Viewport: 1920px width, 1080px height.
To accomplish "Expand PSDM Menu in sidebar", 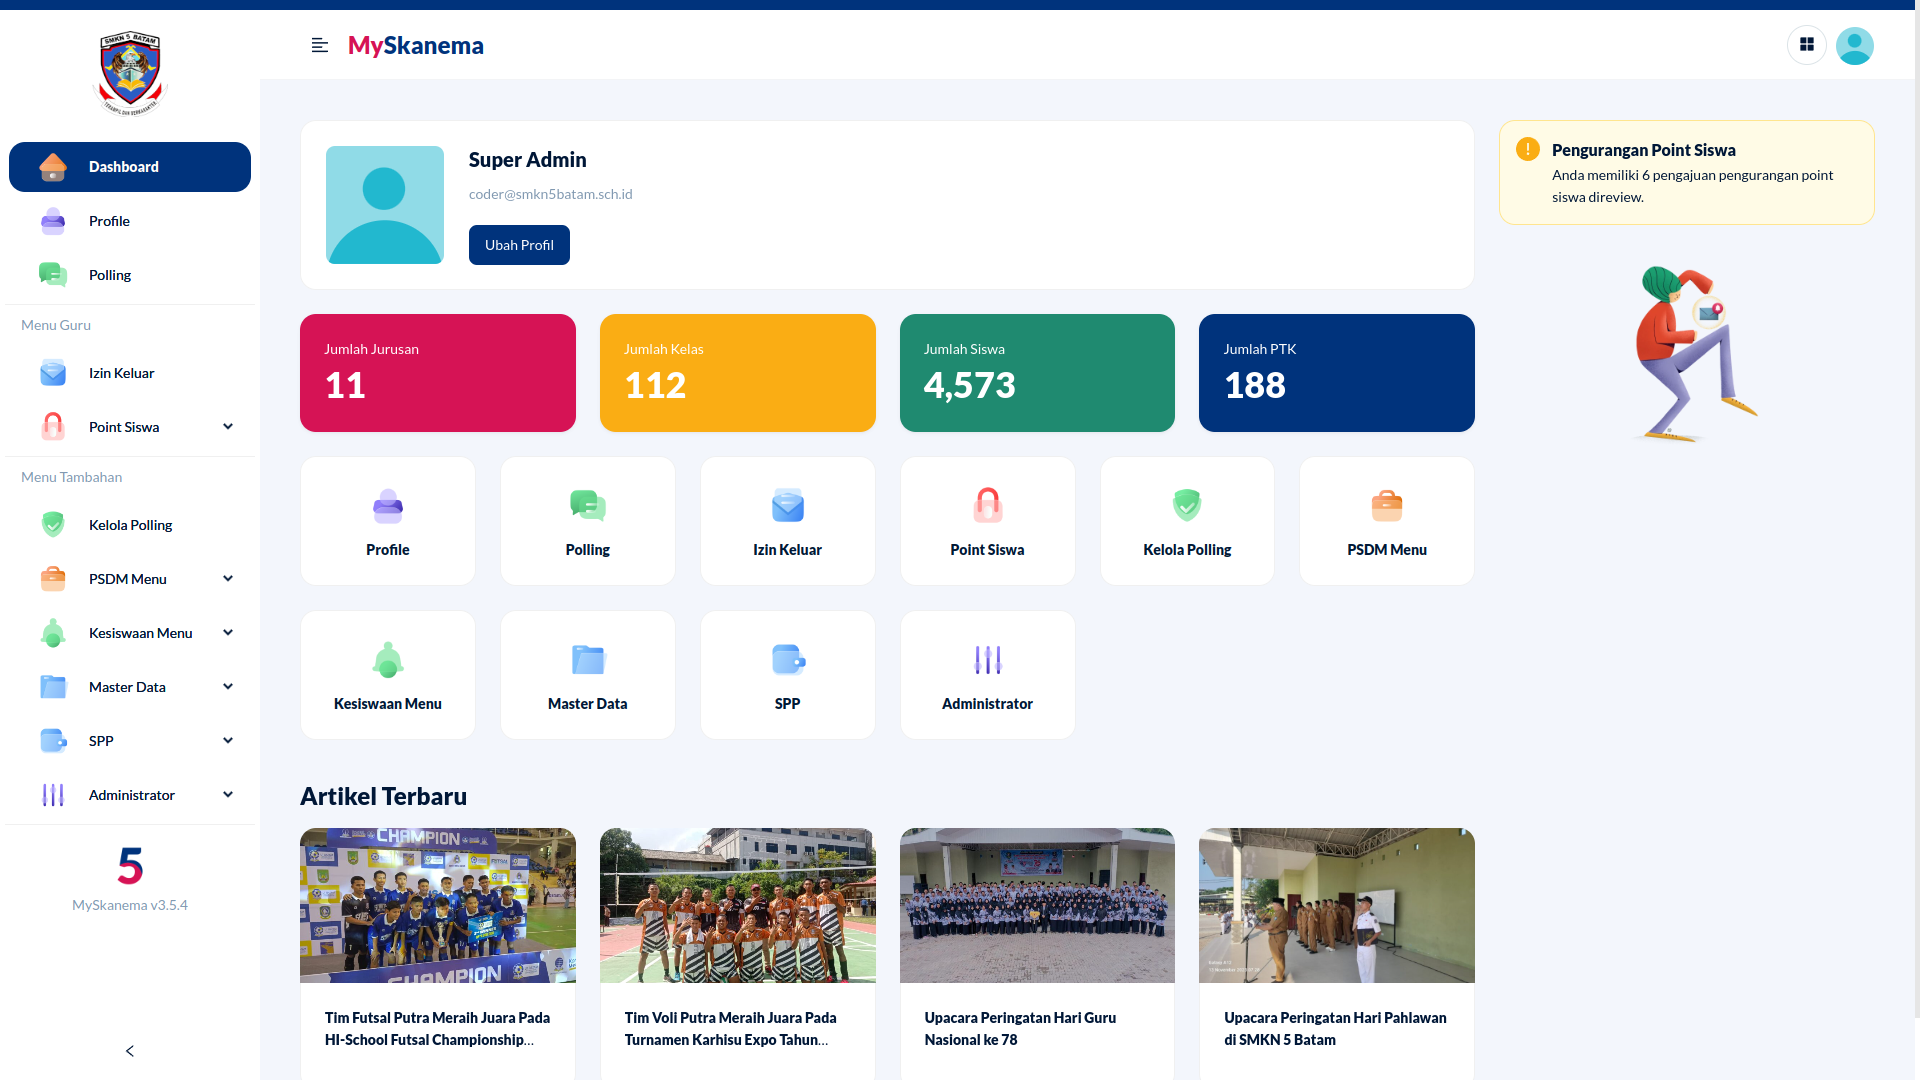I will click(228, 579).
